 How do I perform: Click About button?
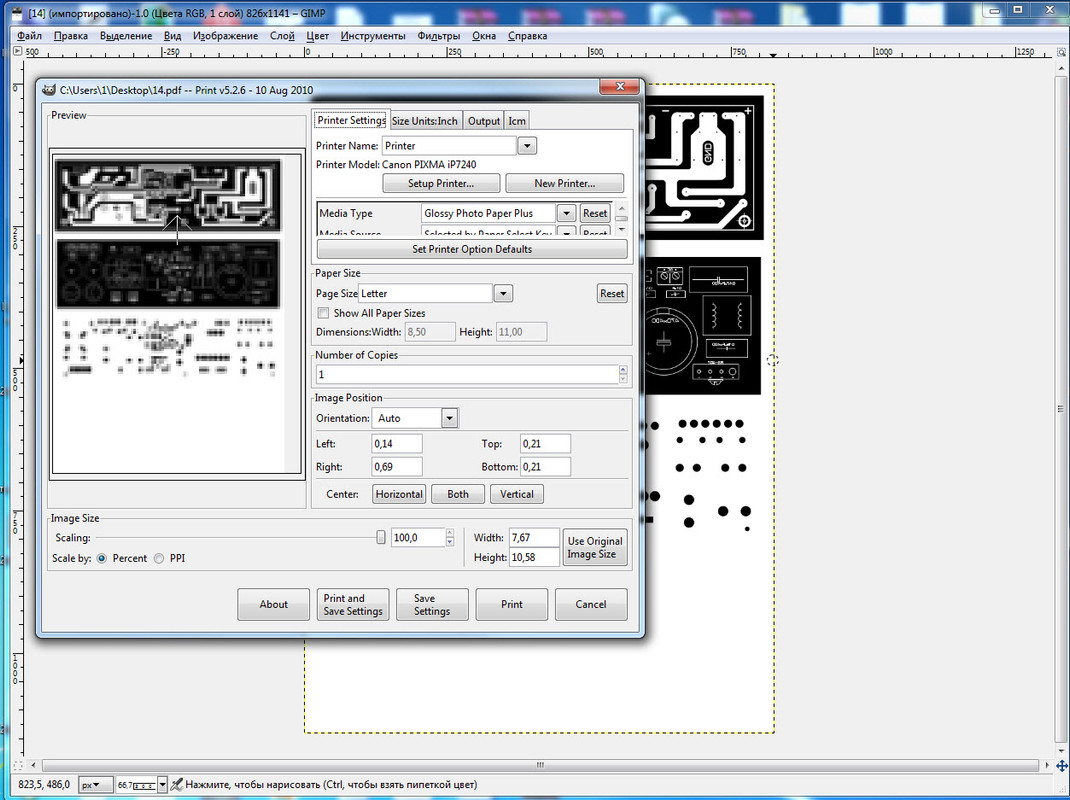click(274, 604)
